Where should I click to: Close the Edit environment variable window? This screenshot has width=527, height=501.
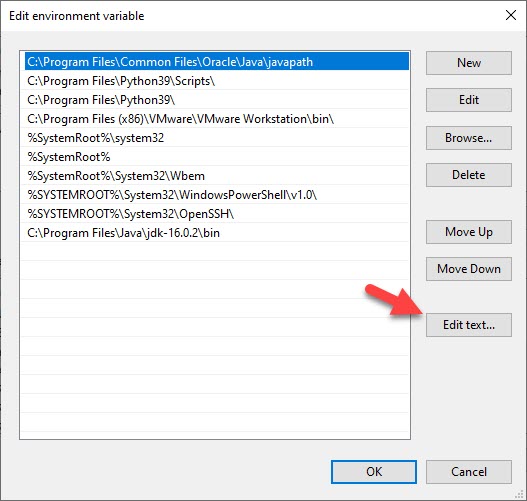click(x=511, y=15)
